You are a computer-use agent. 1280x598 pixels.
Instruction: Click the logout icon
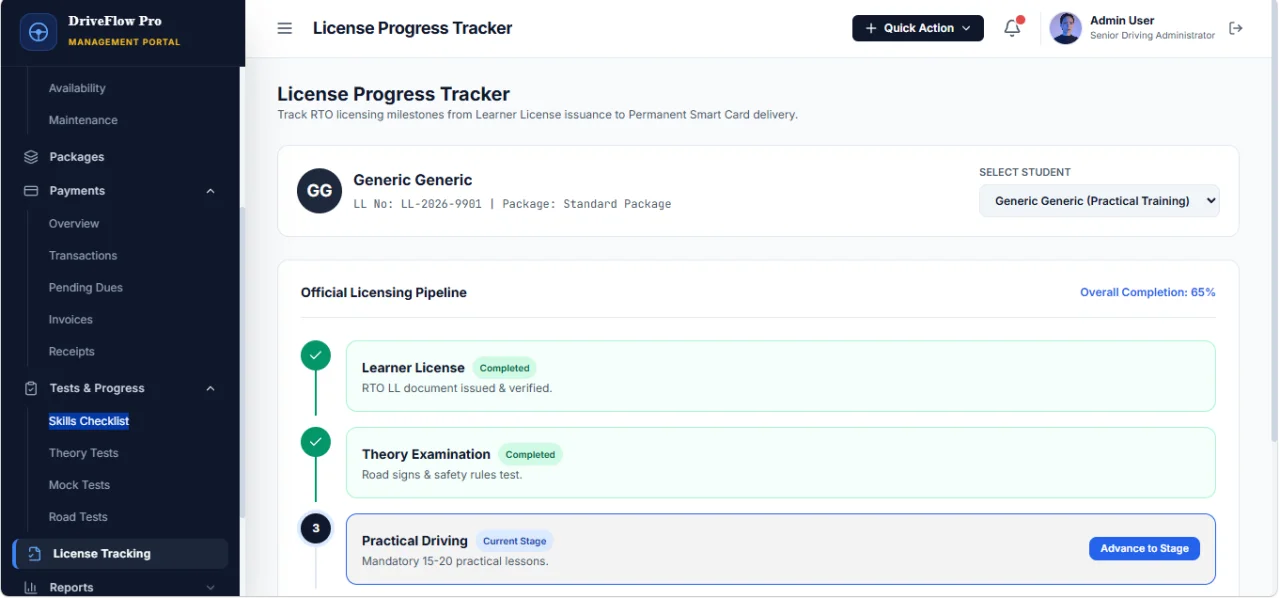click(1236, 28)
